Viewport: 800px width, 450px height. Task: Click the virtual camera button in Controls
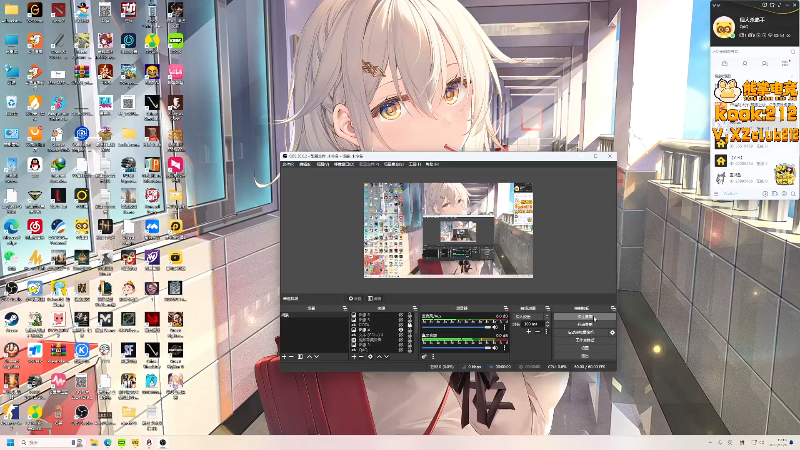tap(582, 332)
